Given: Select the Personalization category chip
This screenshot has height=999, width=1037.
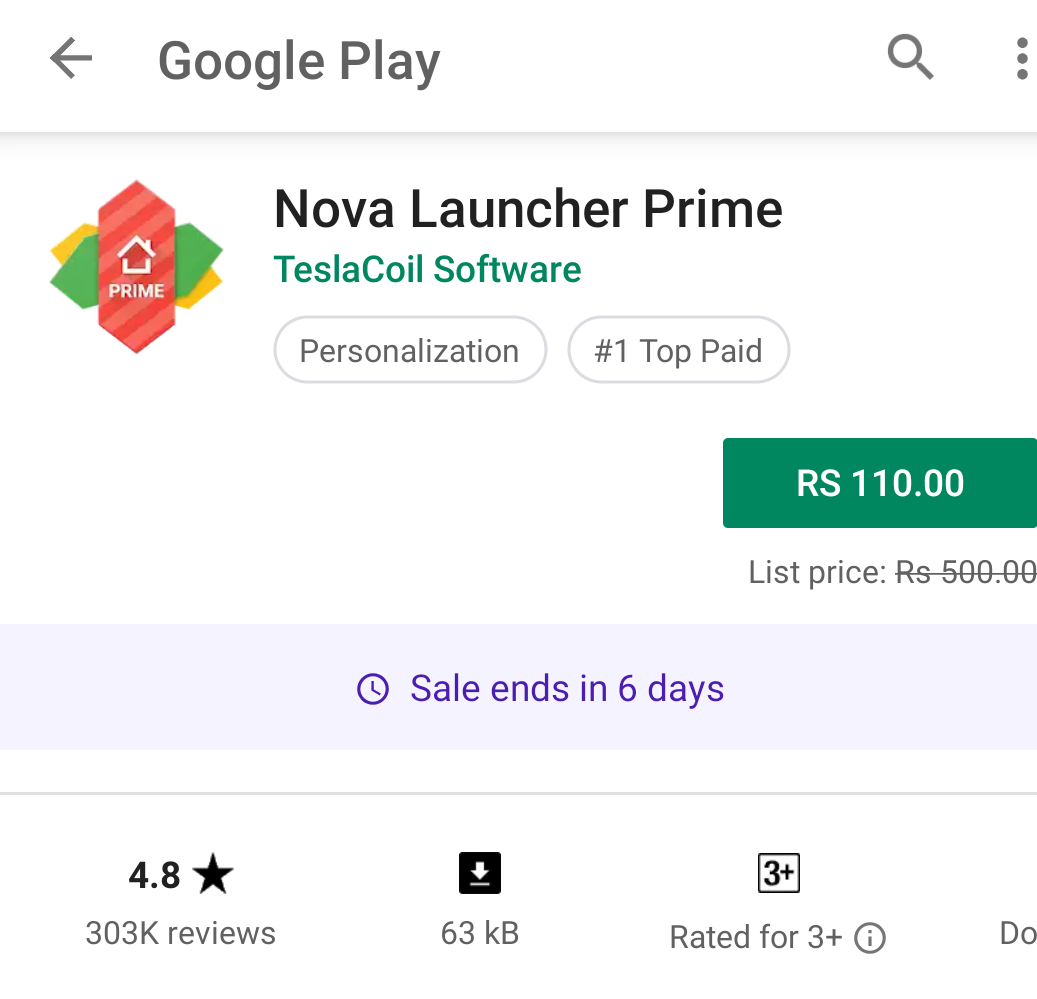Looking at the screenshot, I should point(409,351).
